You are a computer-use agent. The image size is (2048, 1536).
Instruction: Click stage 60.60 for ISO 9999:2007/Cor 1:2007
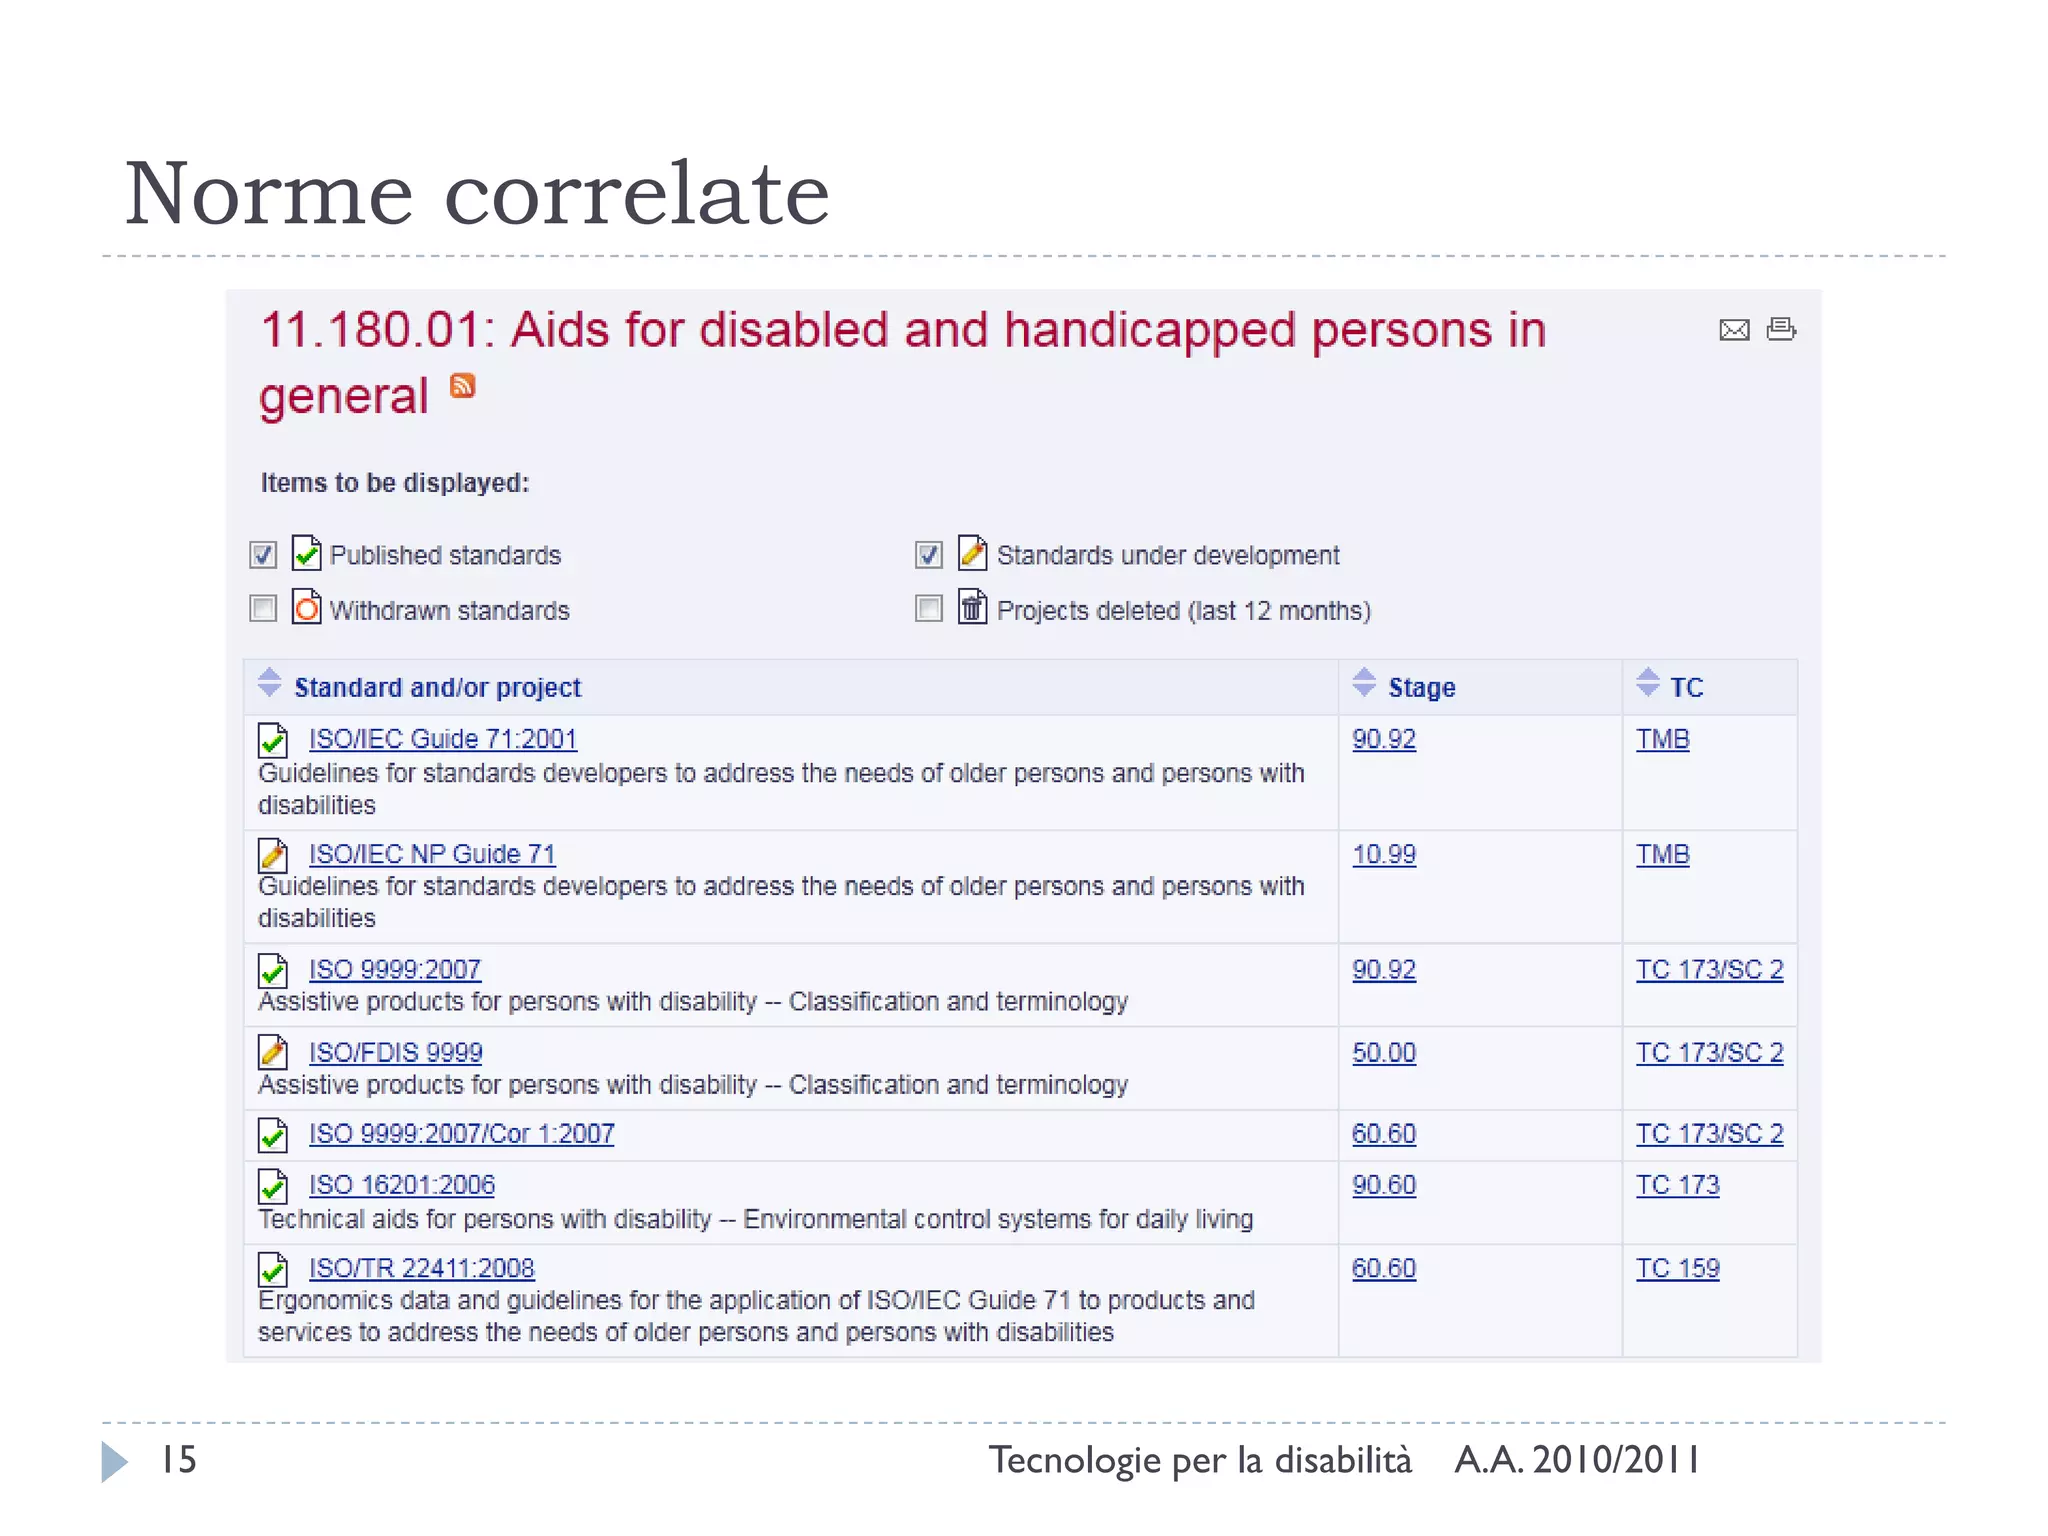point(1384,1134)
